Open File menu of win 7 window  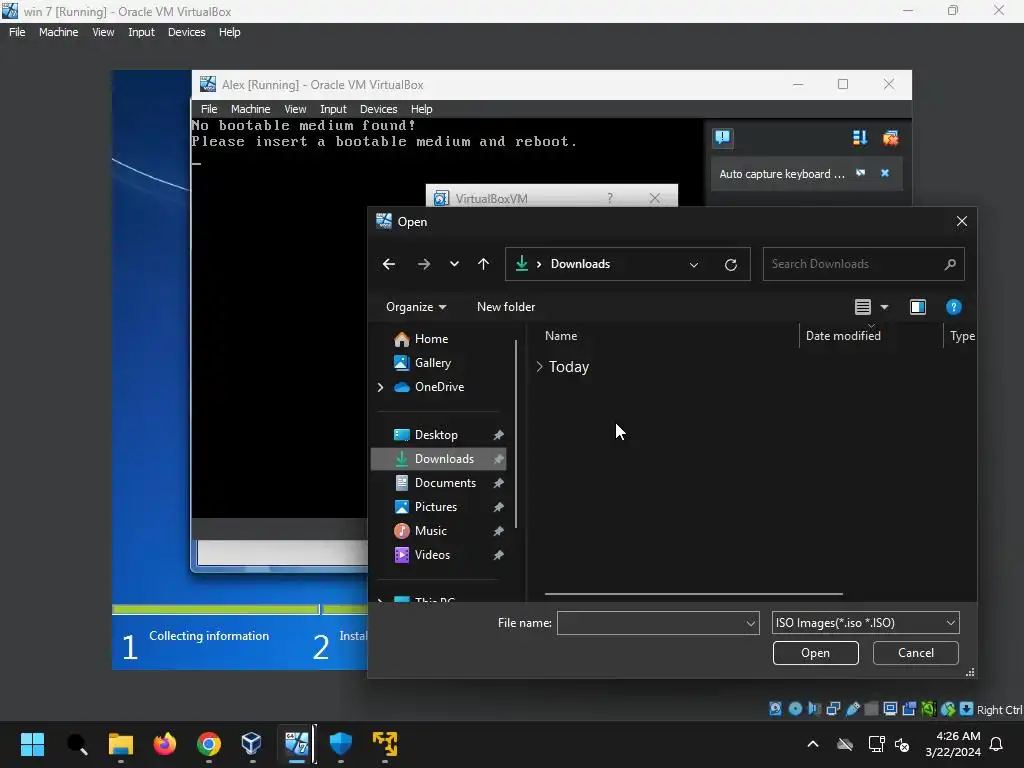coord(17,32)
